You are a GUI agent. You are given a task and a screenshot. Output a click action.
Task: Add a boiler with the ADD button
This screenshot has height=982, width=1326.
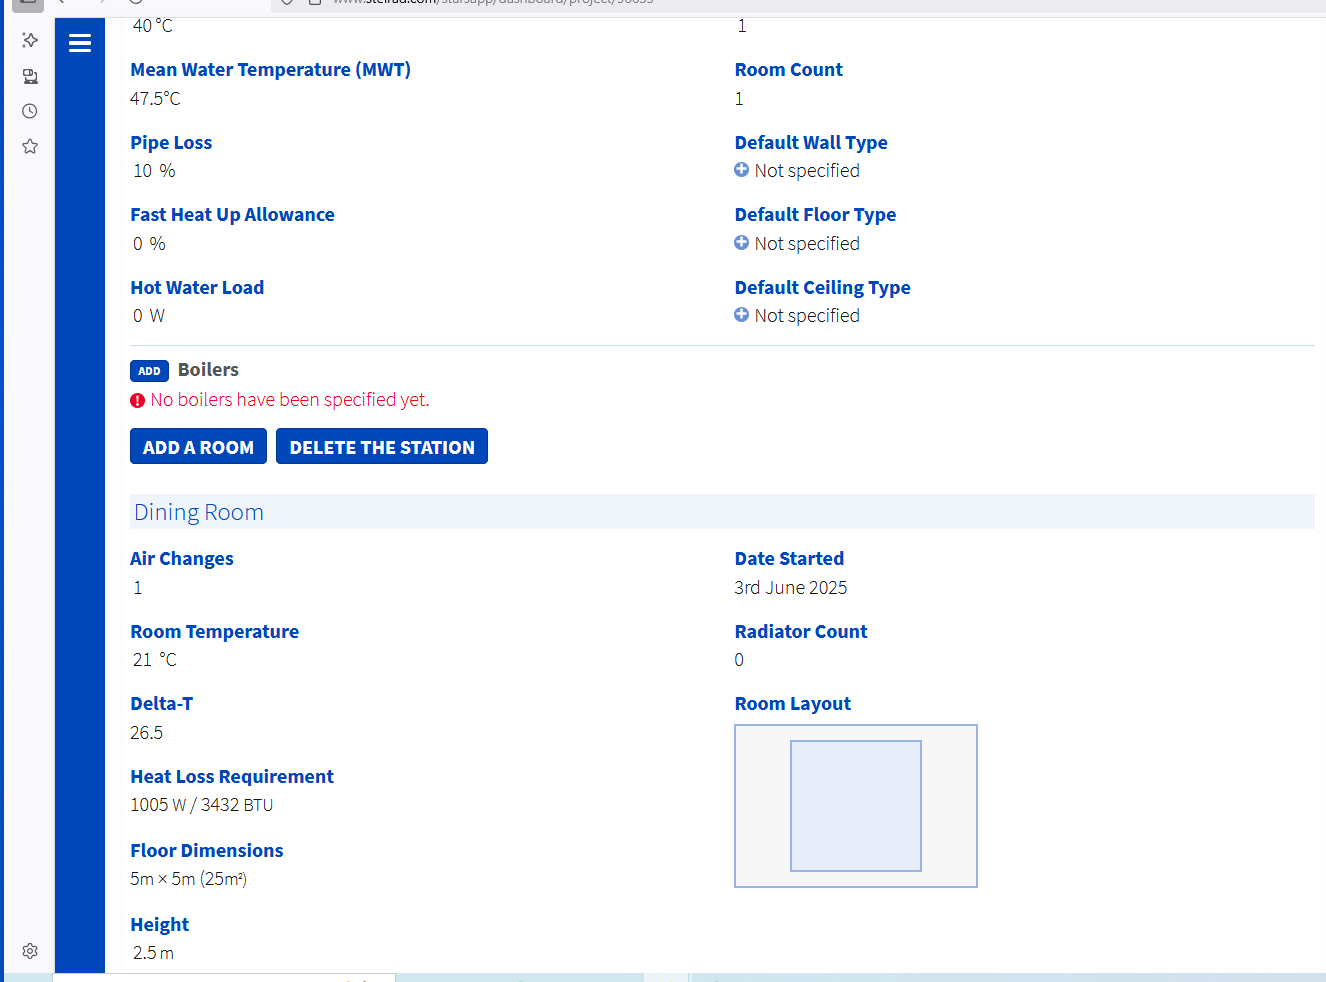point(149,371)
